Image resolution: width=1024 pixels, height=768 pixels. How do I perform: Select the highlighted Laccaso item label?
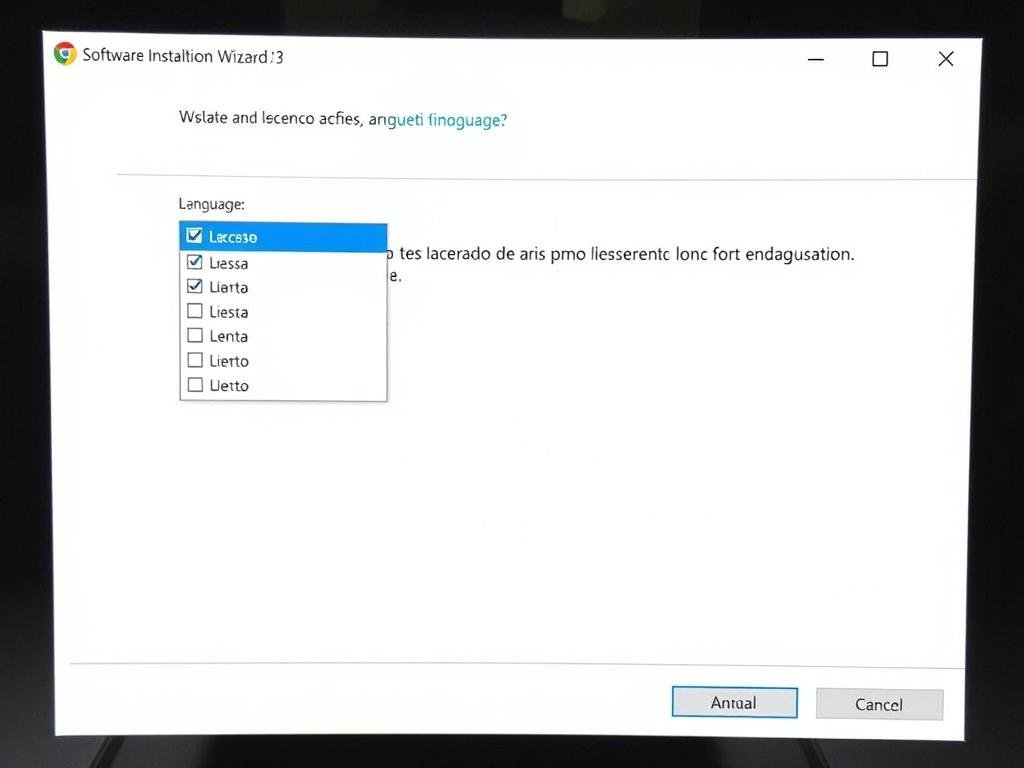tap(233, 237)
